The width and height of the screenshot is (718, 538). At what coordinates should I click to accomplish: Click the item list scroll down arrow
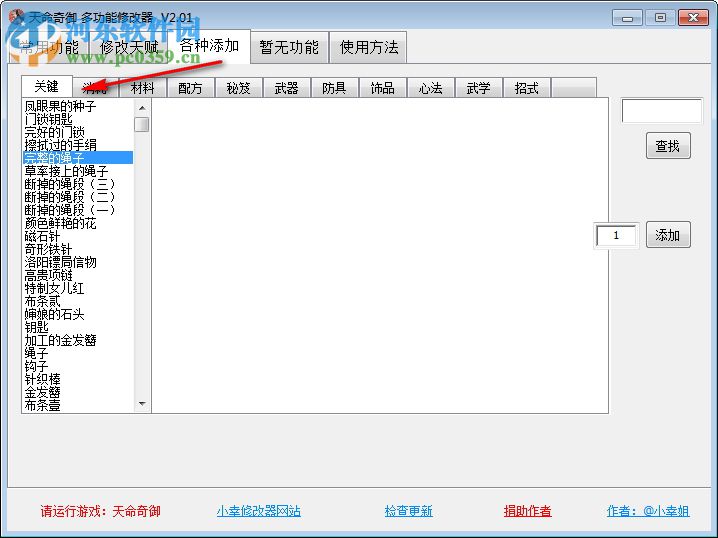[x=142, y=404]
